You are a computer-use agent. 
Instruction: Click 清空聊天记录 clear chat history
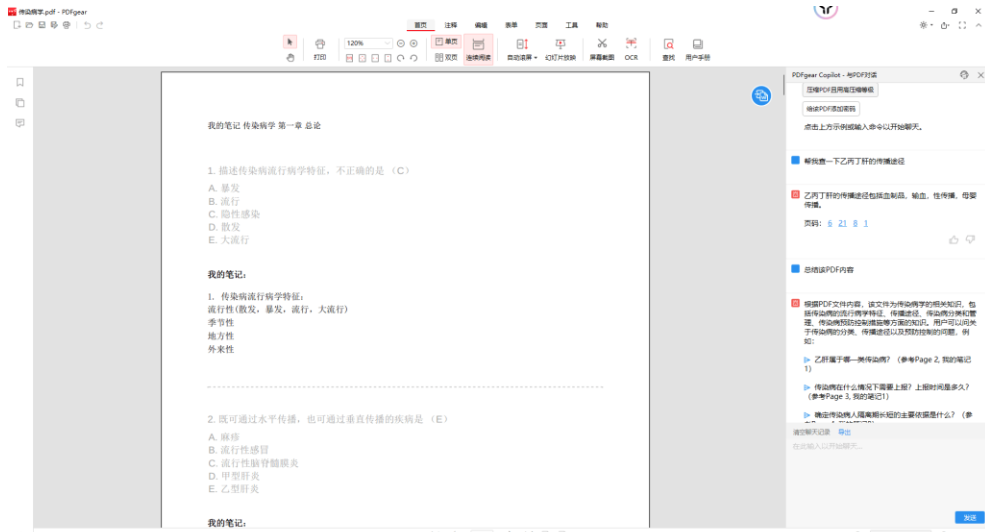pyautogui.click(x=811, y=432)
